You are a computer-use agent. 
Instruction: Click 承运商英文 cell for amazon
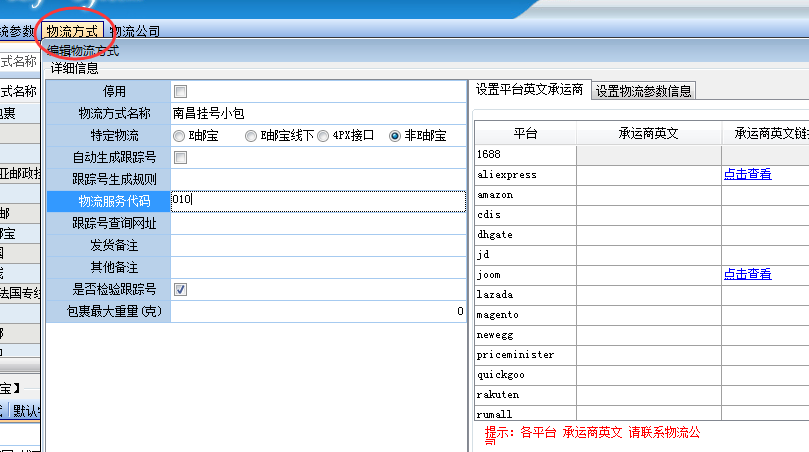click(x=649, y=195)
